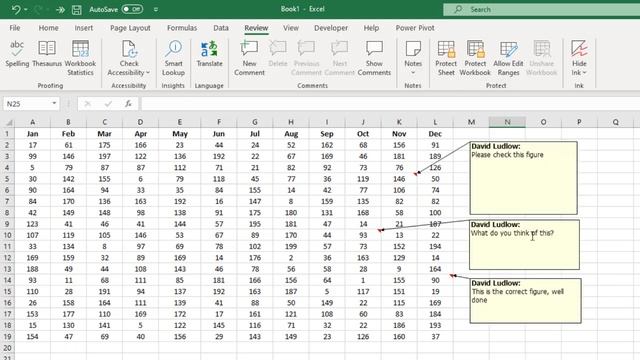This screenshot has width=640, height=360.
Task: Select column A header
Action: click(x=32, y=122)
